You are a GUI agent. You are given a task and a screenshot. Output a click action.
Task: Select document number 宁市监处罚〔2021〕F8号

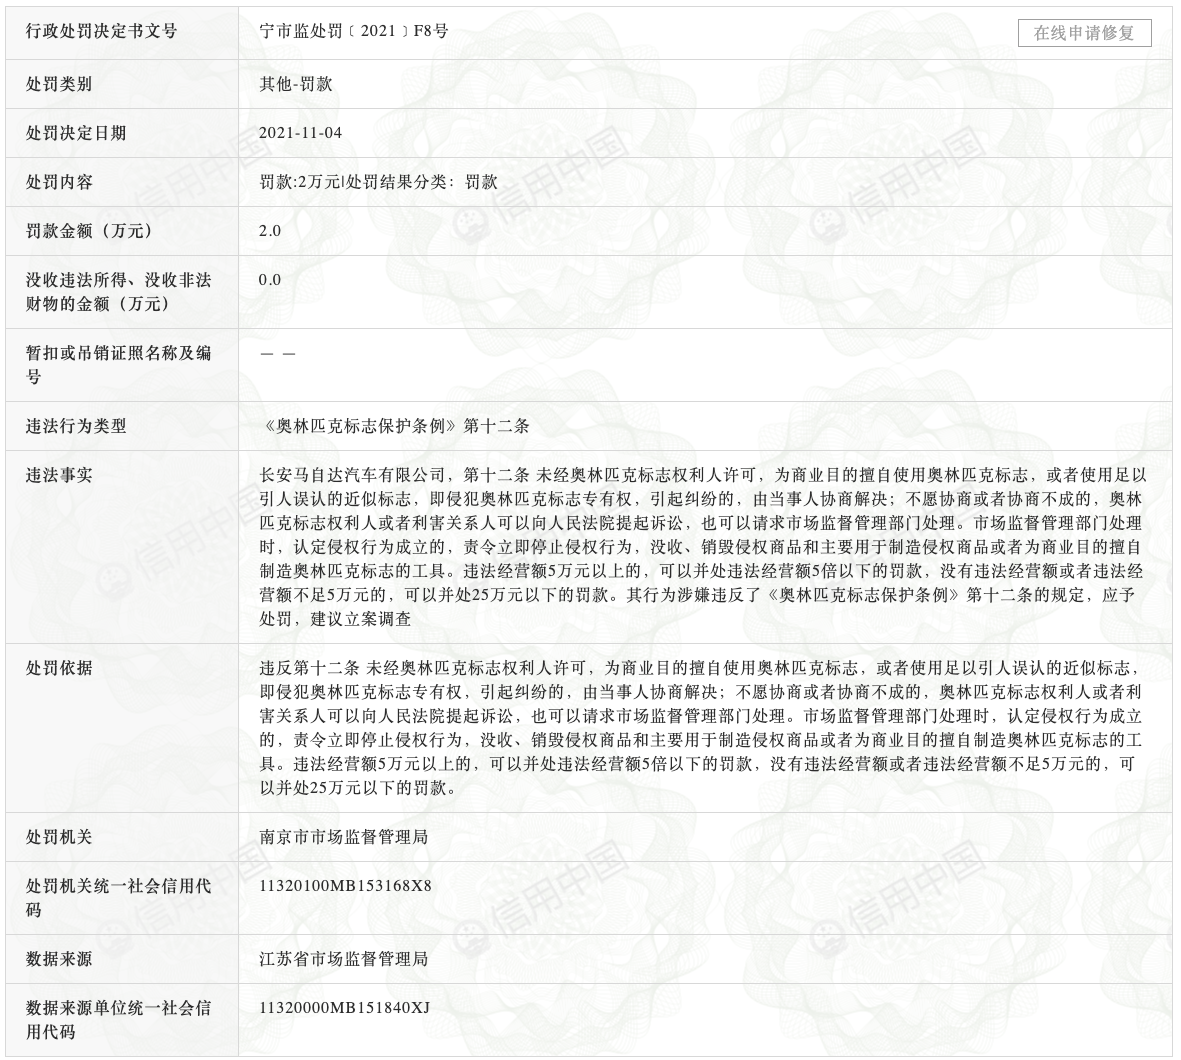click(353, 31)
